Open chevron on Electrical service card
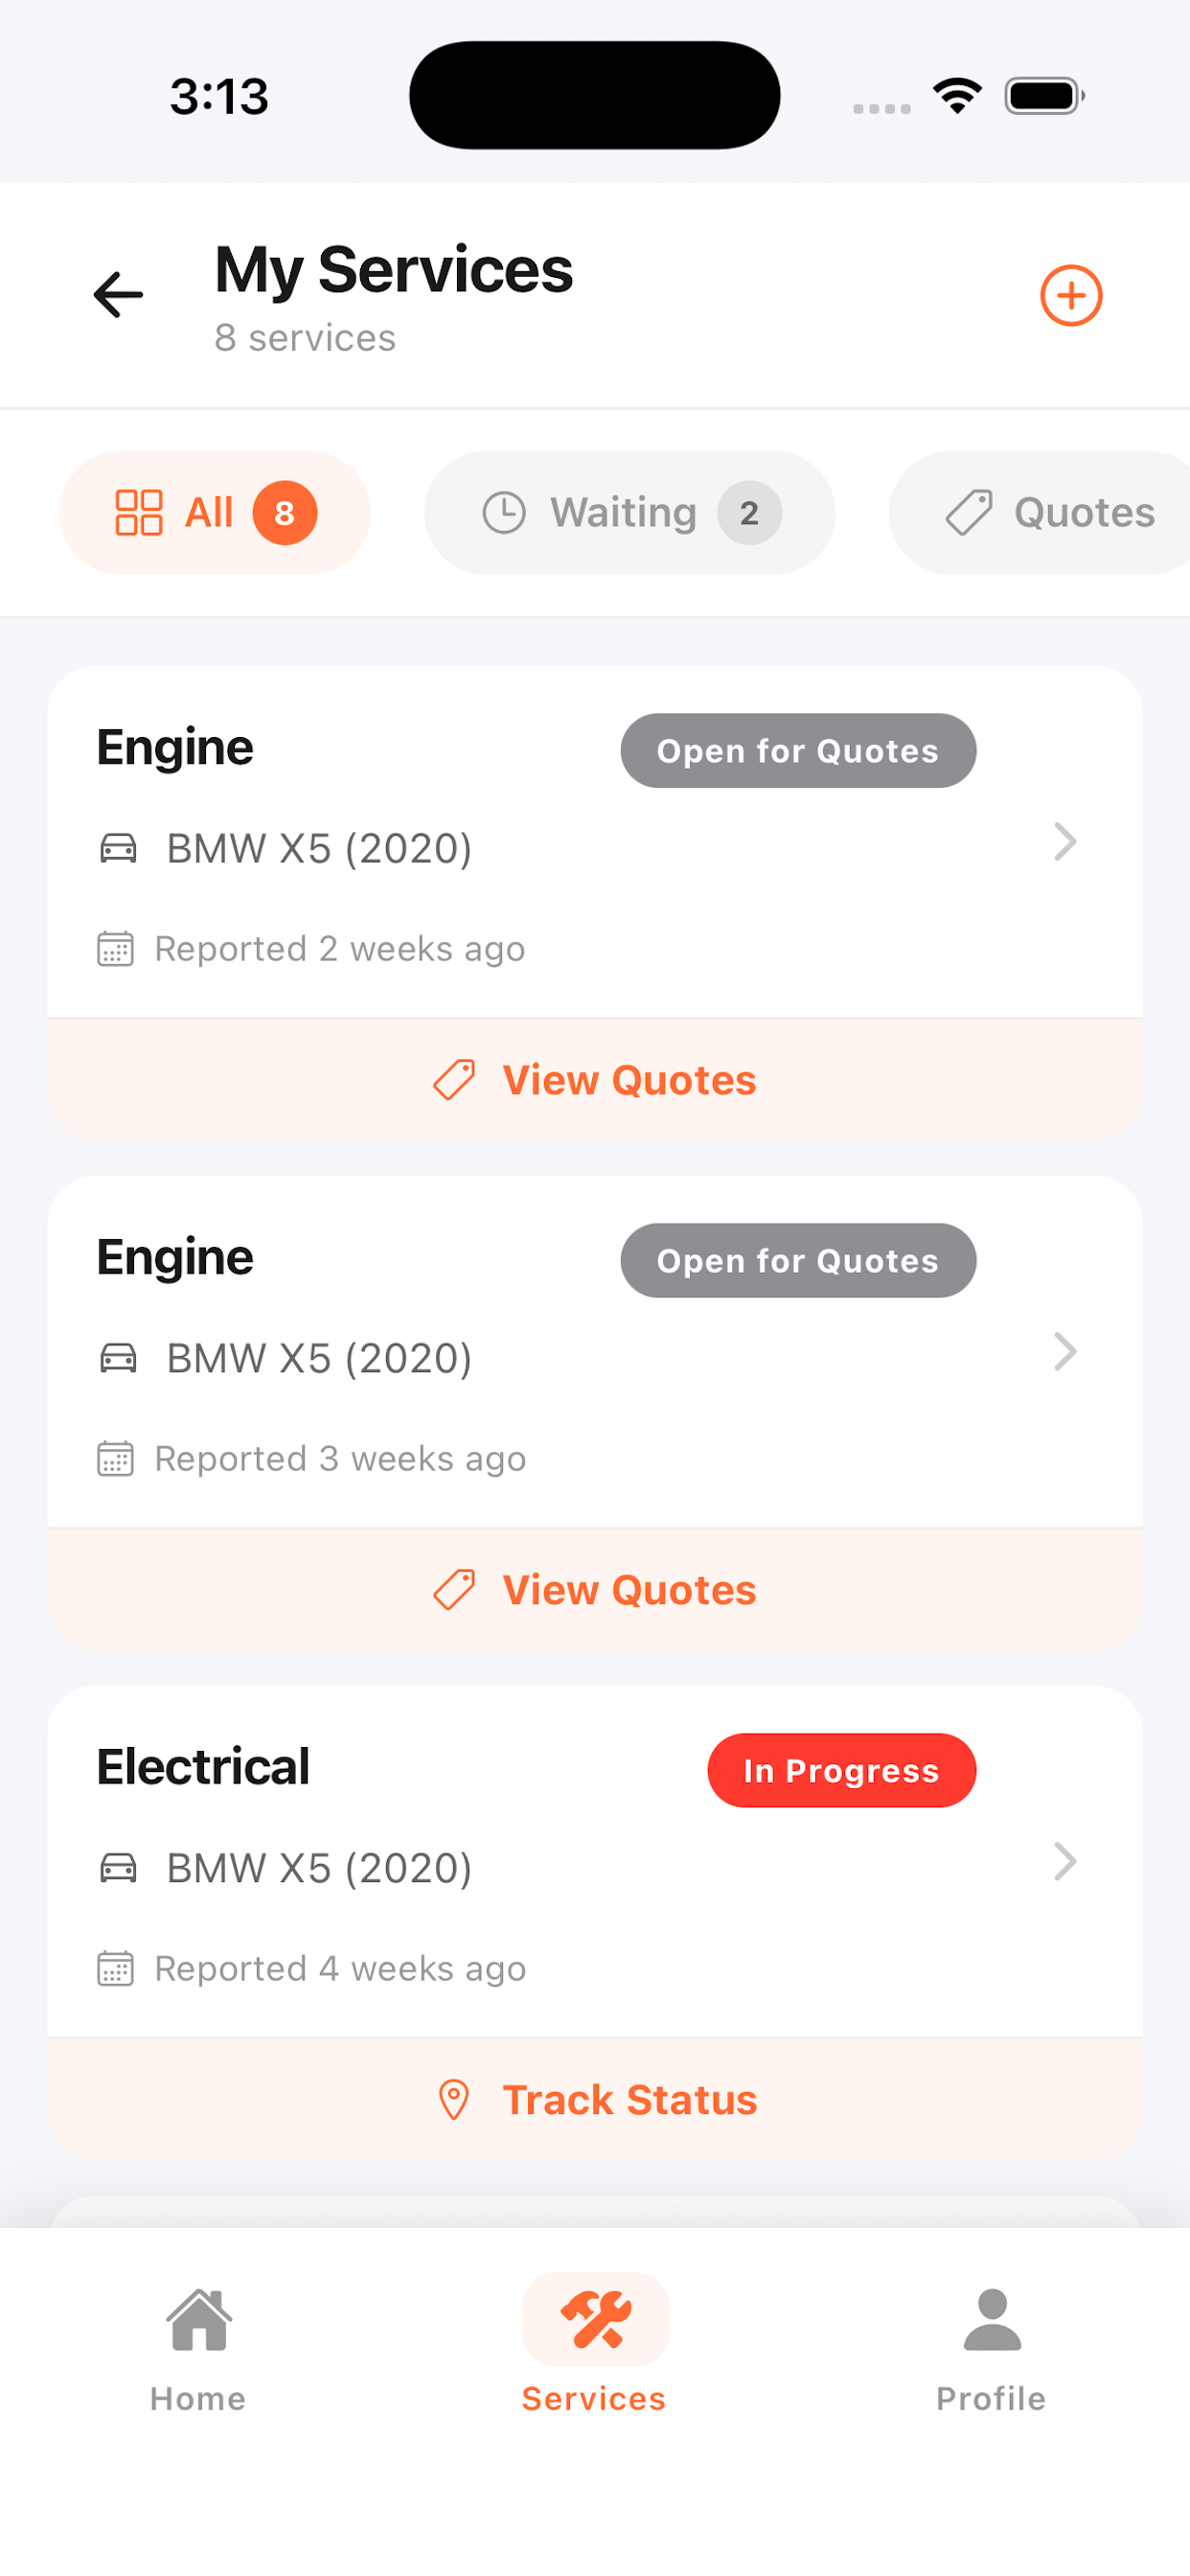 click(x=1065, y=1861)
